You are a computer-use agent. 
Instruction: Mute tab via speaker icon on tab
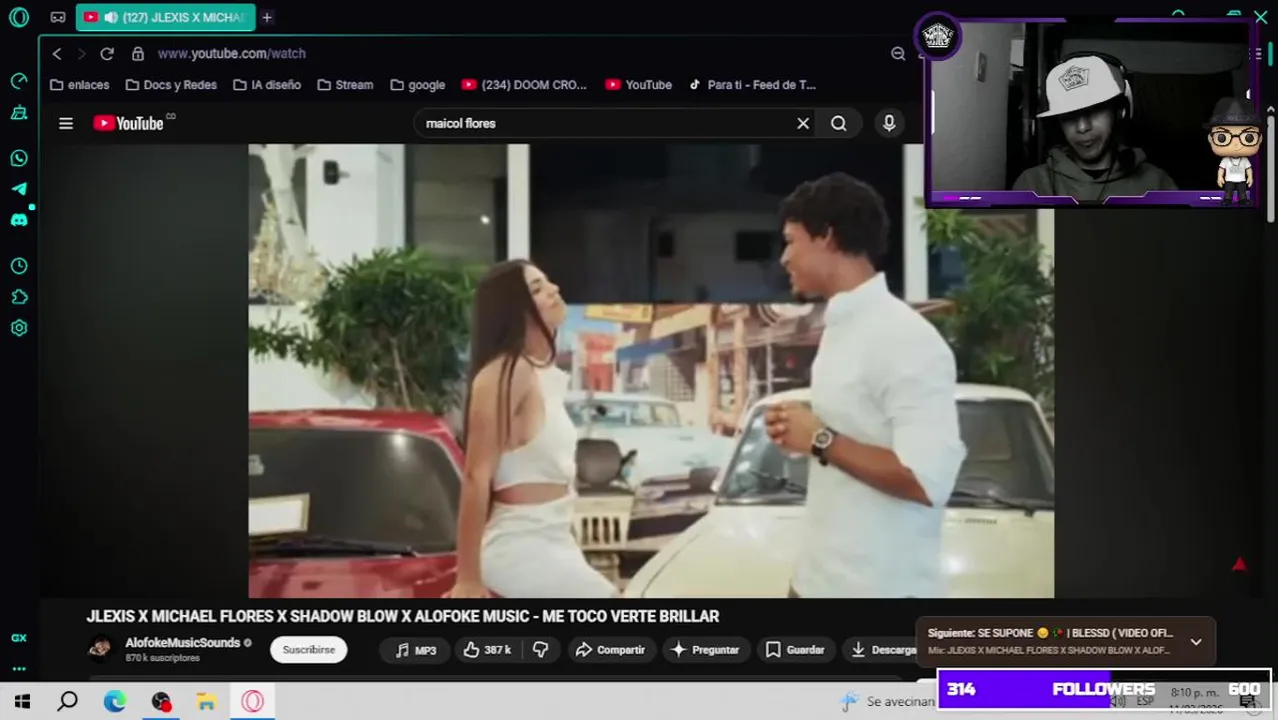pos(111,17)
